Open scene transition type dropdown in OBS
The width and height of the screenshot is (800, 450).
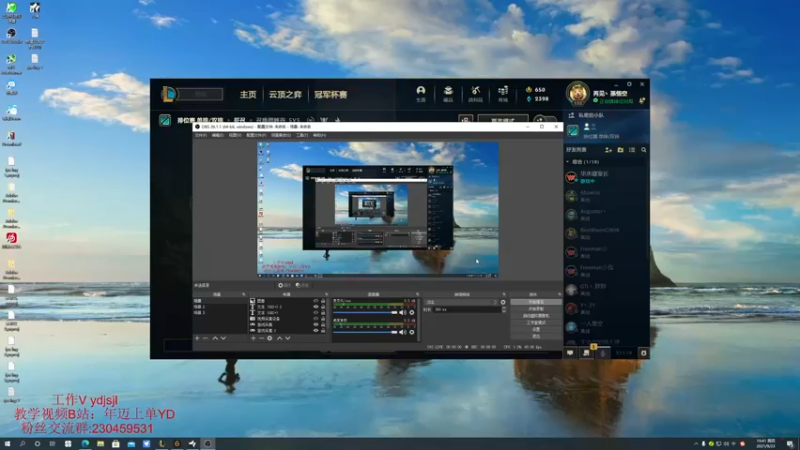461,302
